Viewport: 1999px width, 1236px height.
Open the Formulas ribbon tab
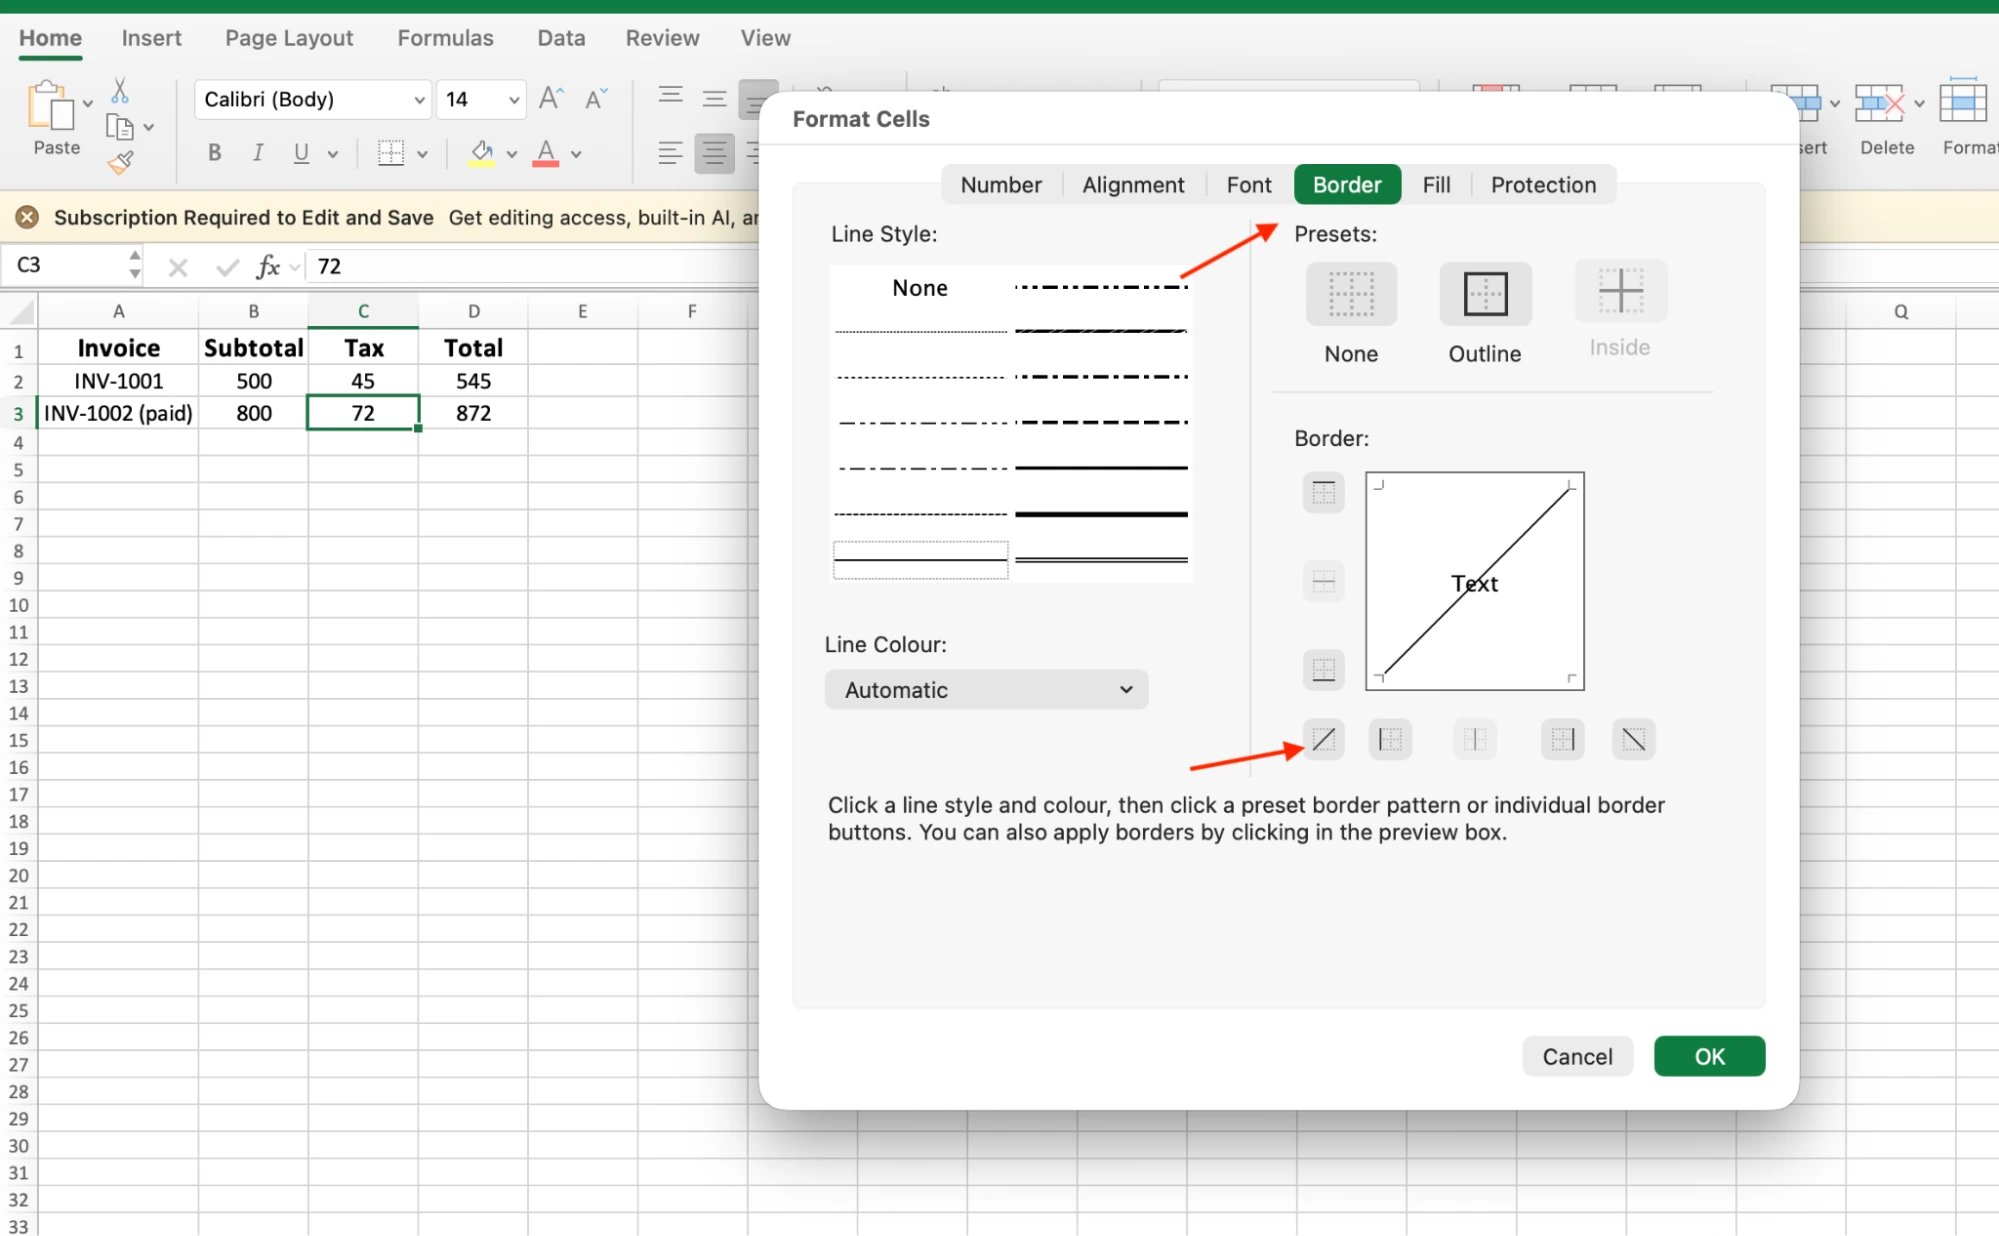tap(445, 38)
